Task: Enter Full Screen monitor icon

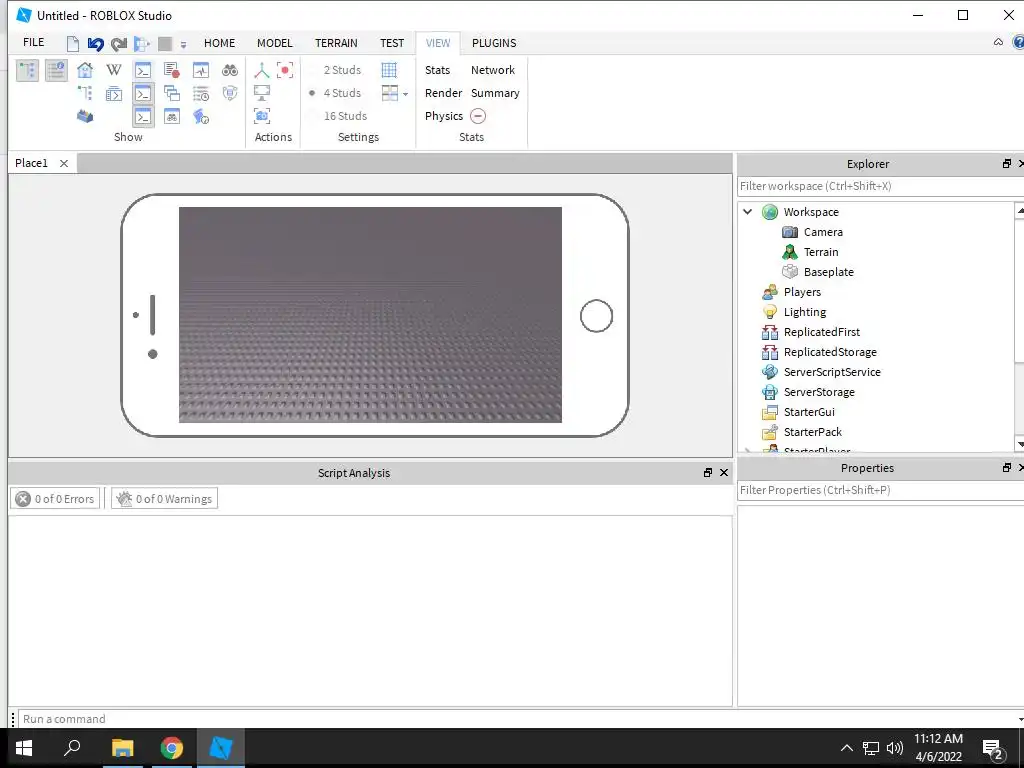Action: (262, 93)
